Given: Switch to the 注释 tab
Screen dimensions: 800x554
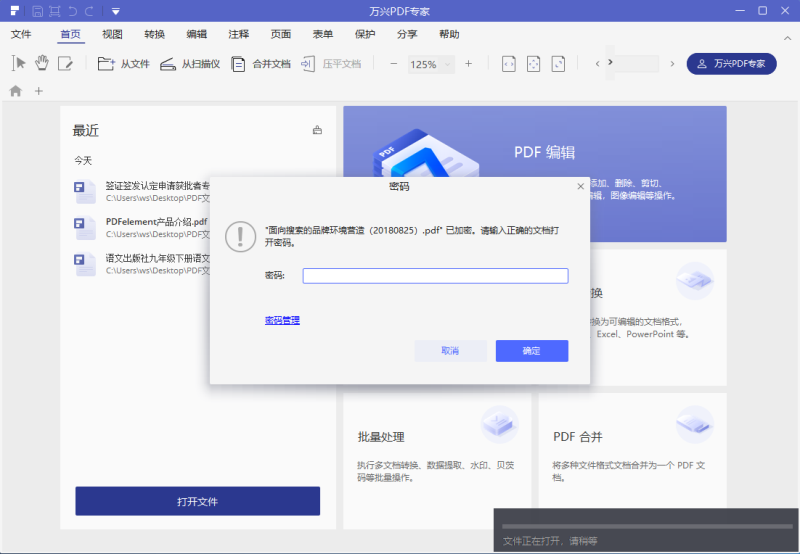Looking at the screenshot, I should [x=239, y=34].
